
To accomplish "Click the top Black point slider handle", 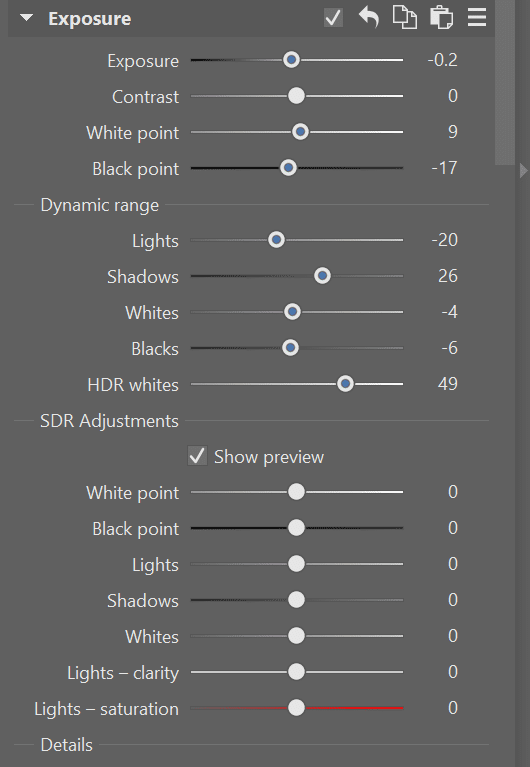I will point(288,168).
